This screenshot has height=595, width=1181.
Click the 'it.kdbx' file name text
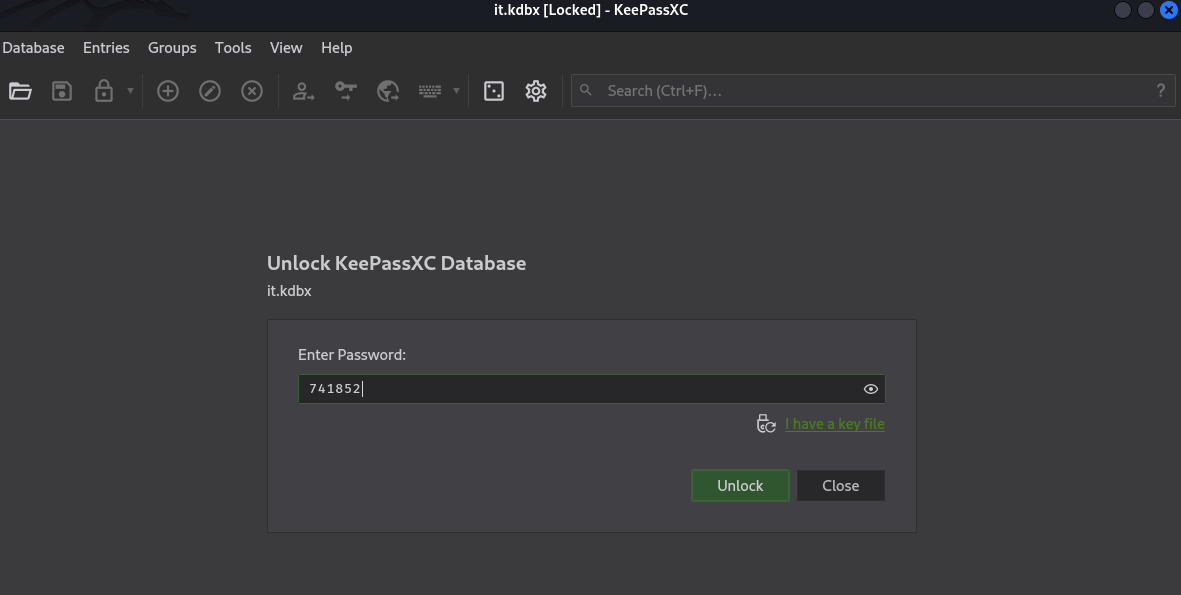[289, 291]
